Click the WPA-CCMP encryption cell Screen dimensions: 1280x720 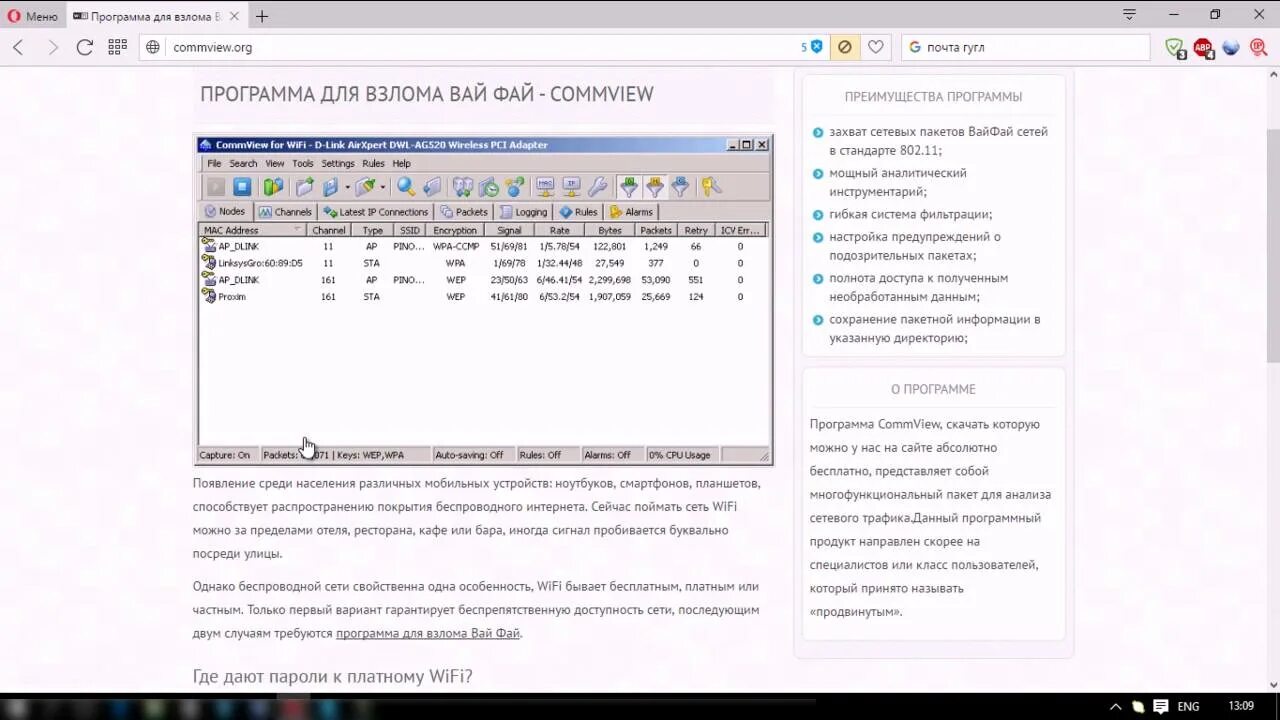tap(456, 246)
